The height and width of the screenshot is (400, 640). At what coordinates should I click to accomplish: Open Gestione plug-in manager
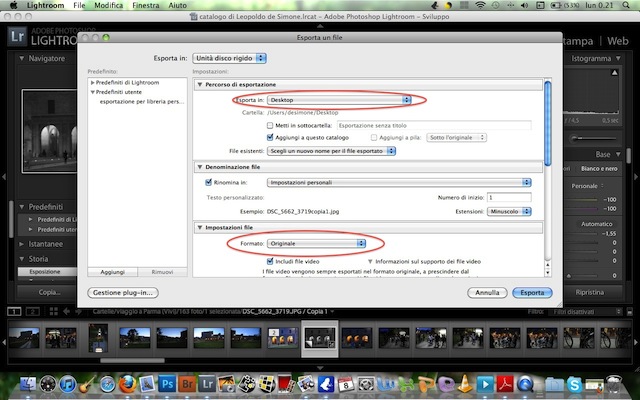click(123, 293)
